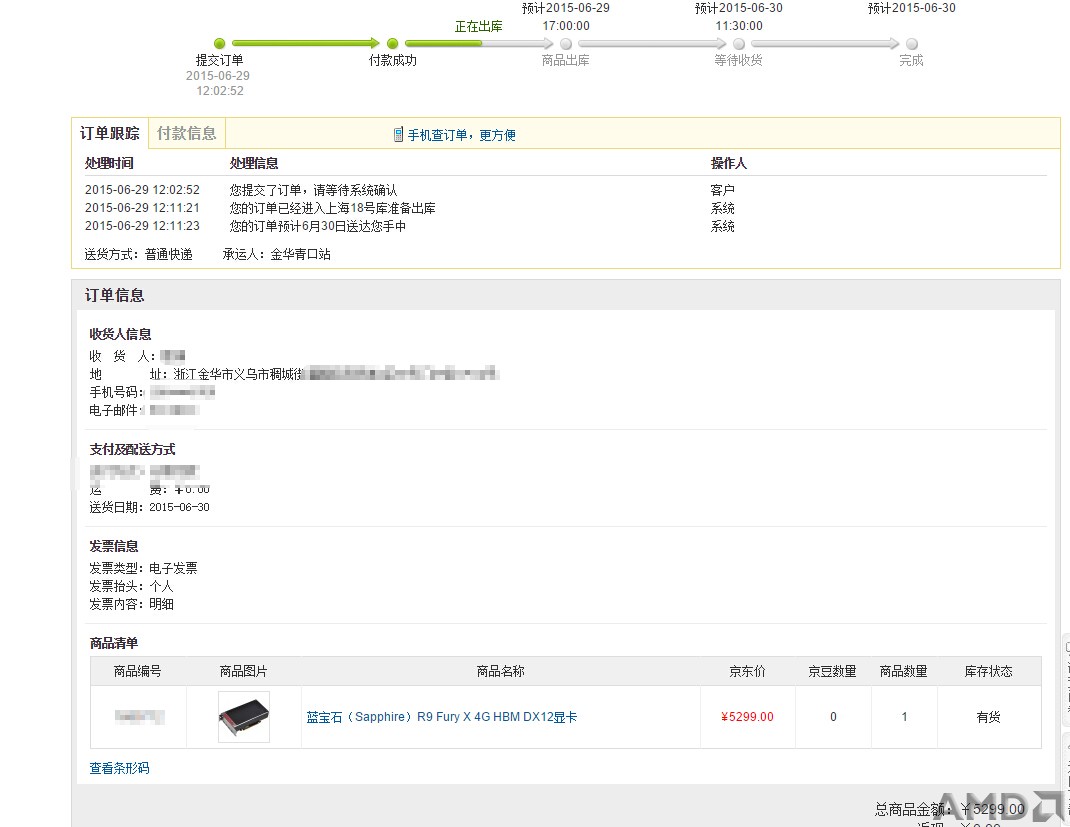Open the 查看条形码 link
This screenshot has height=827, width=1070.
(119, 768)
